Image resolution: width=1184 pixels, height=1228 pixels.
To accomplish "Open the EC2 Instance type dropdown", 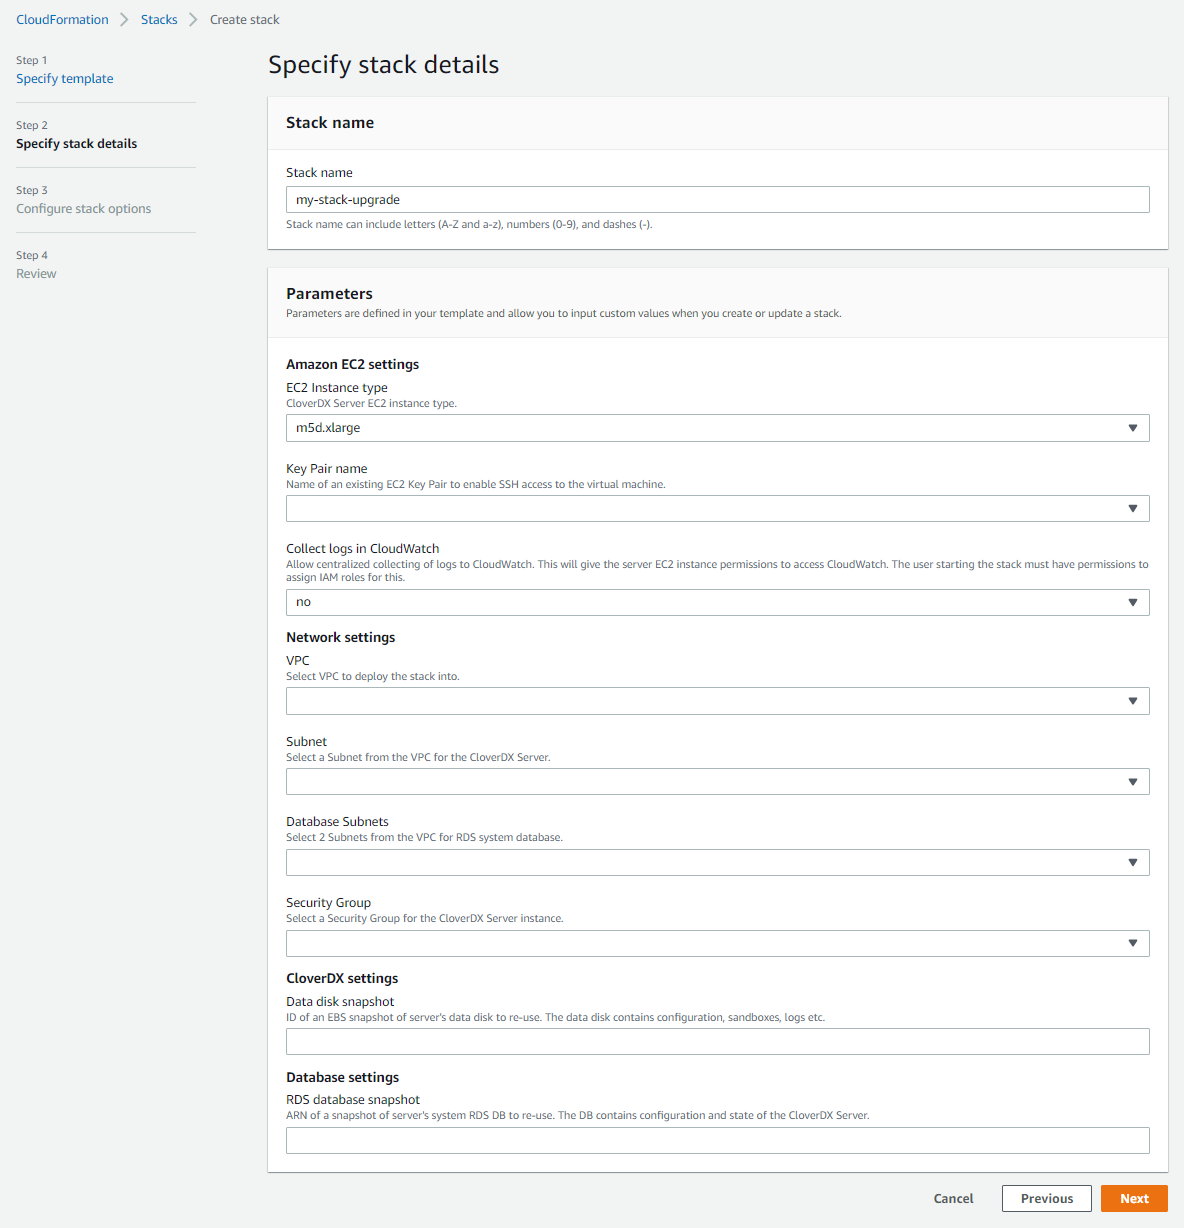I will [x=717, y=427].
